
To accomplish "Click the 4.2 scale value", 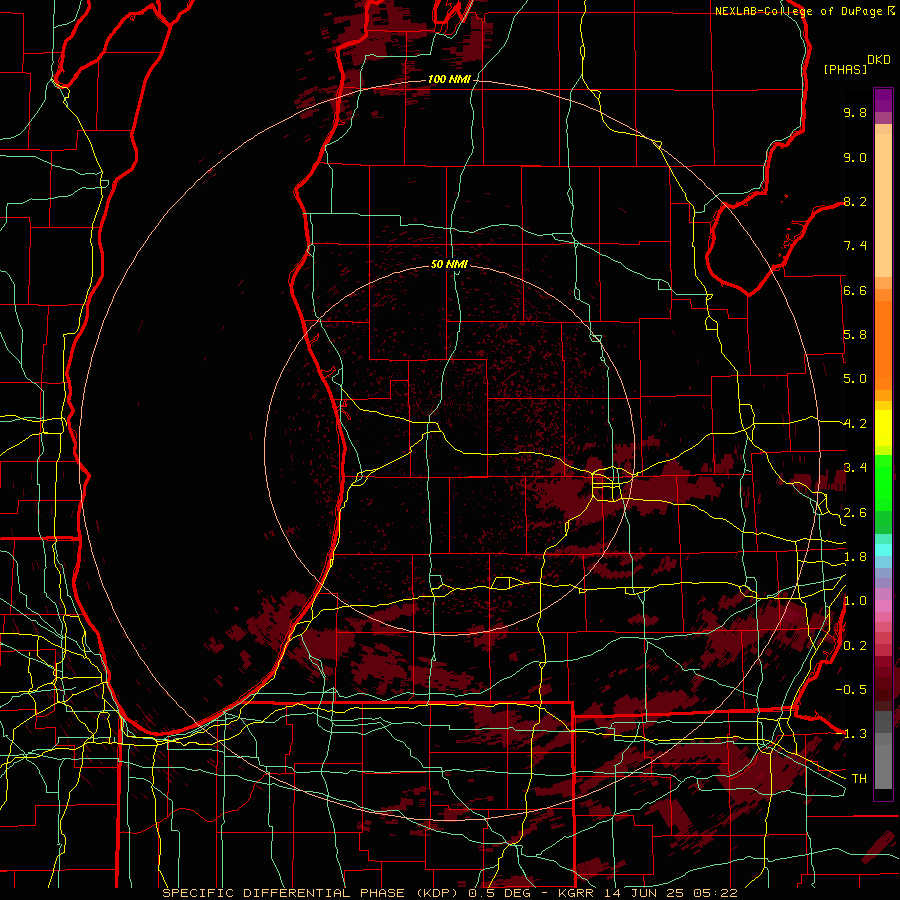I will 855,424.
